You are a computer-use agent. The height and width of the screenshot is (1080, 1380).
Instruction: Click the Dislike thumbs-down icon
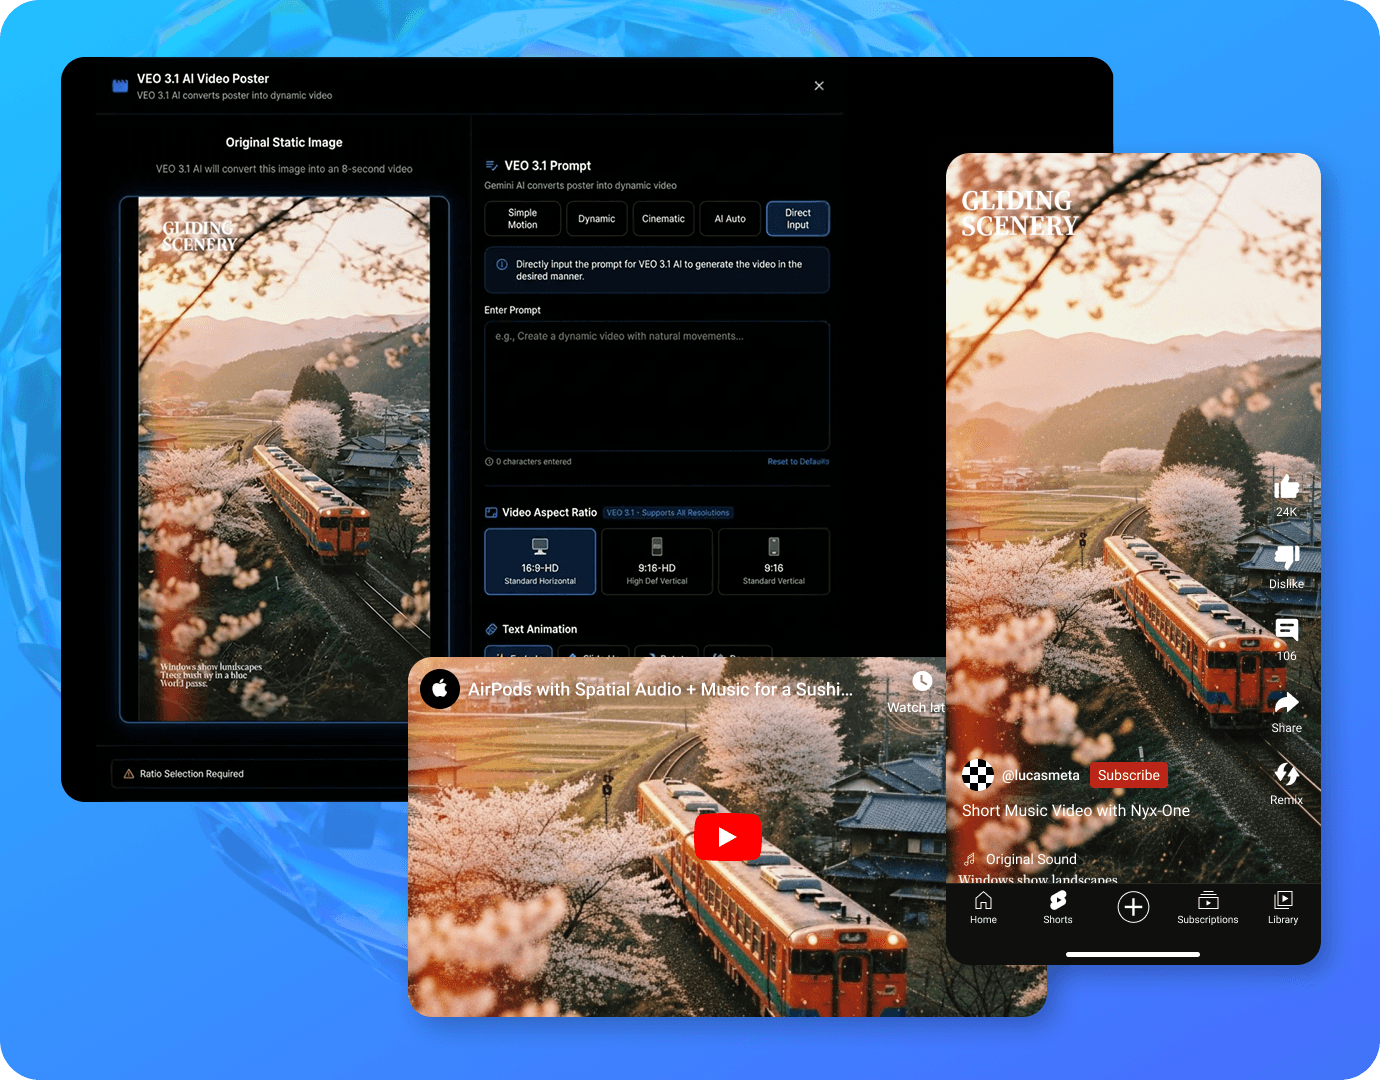click(x=1286, y=558)
